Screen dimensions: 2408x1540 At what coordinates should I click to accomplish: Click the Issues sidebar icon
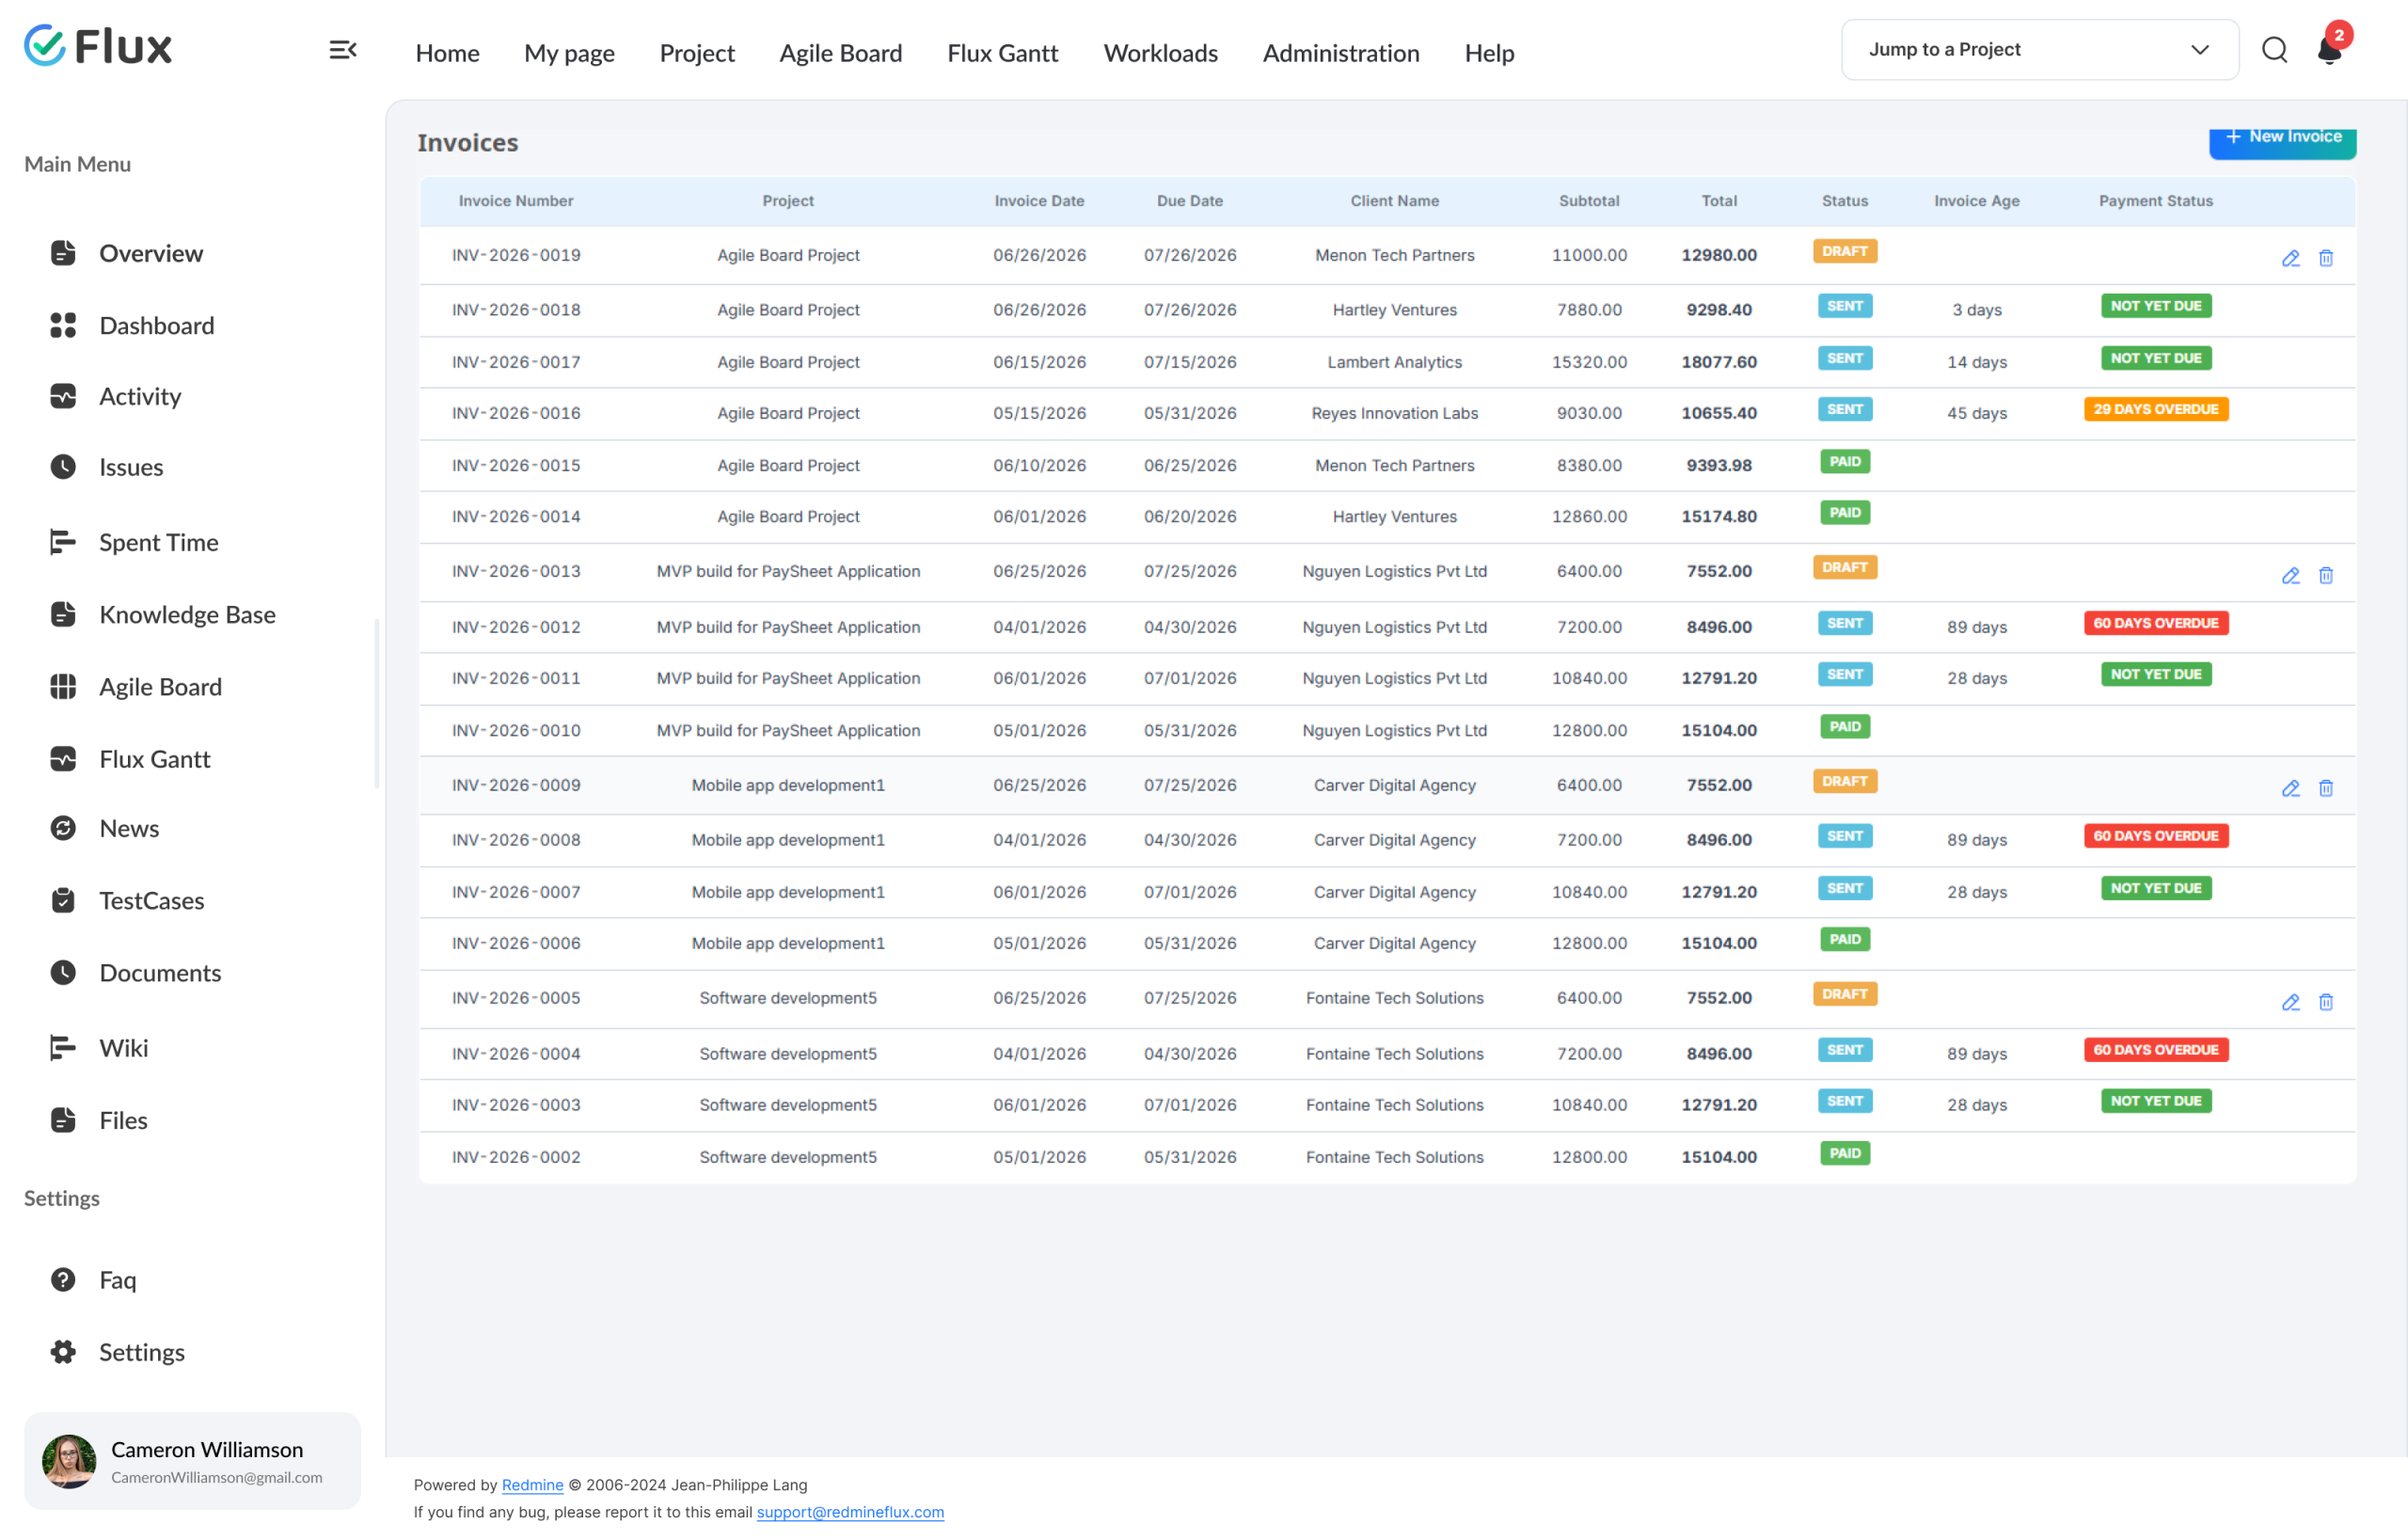(63, 467)
